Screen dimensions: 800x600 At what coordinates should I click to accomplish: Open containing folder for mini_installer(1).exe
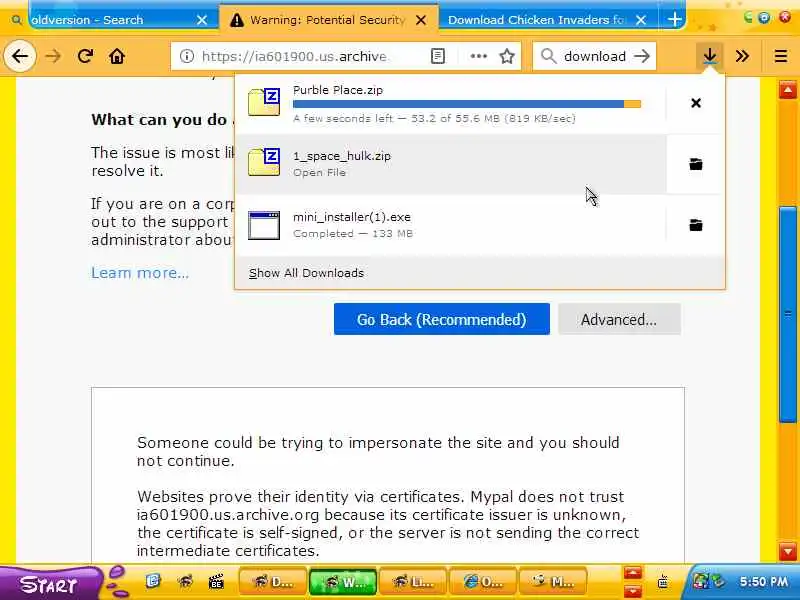coord(695,225)
